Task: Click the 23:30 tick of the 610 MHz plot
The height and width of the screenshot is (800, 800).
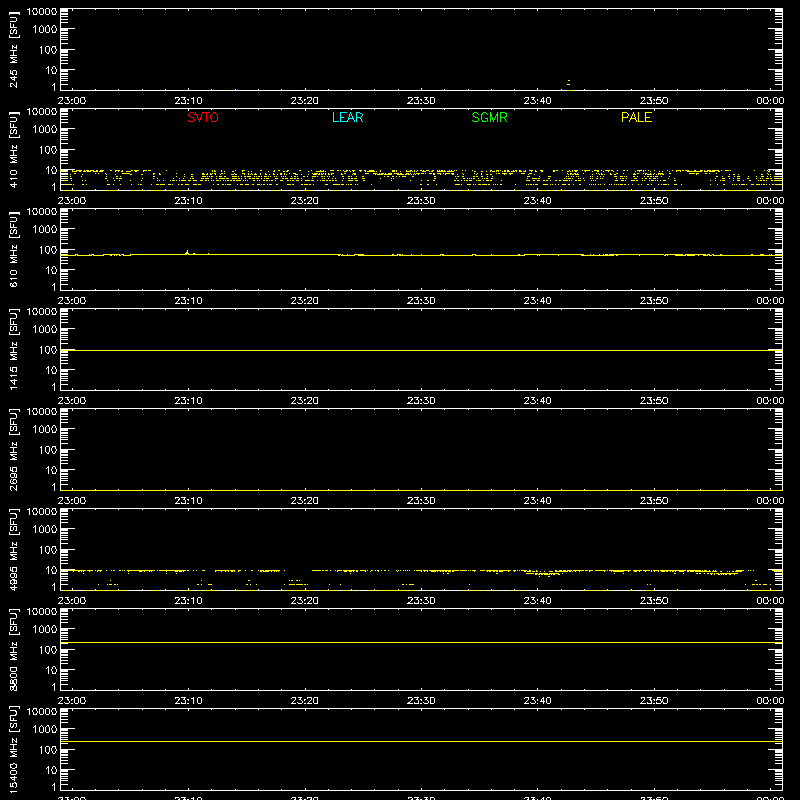Action: pyautogui.click(x=421, y=301)
